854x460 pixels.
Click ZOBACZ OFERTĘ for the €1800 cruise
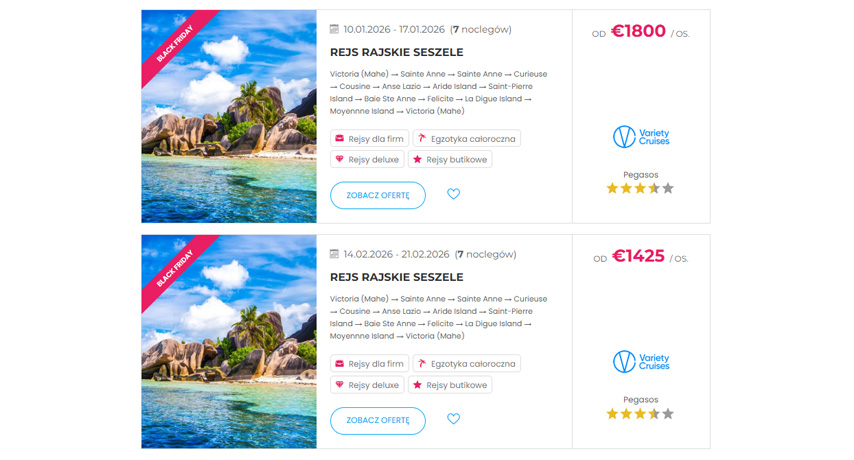[x=377, y=195]
